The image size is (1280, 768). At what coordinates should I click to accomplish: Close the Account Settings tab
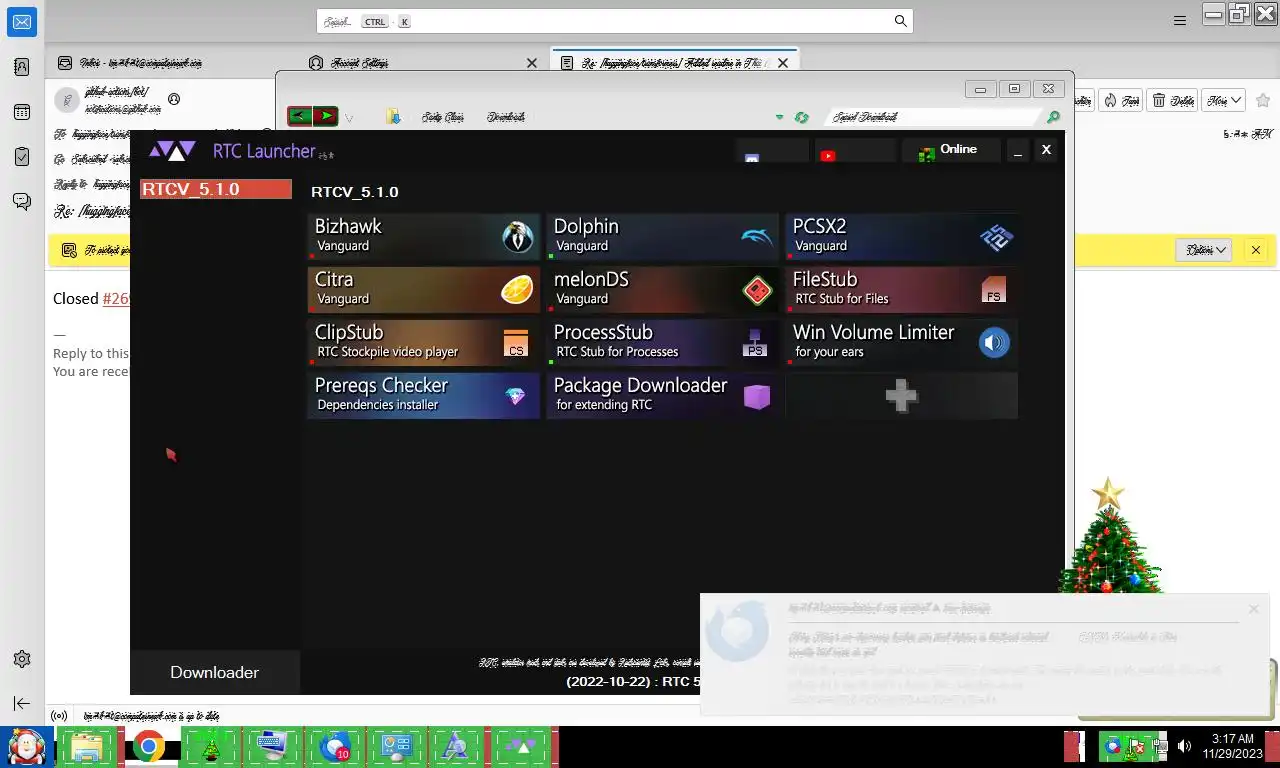(532, 62)
